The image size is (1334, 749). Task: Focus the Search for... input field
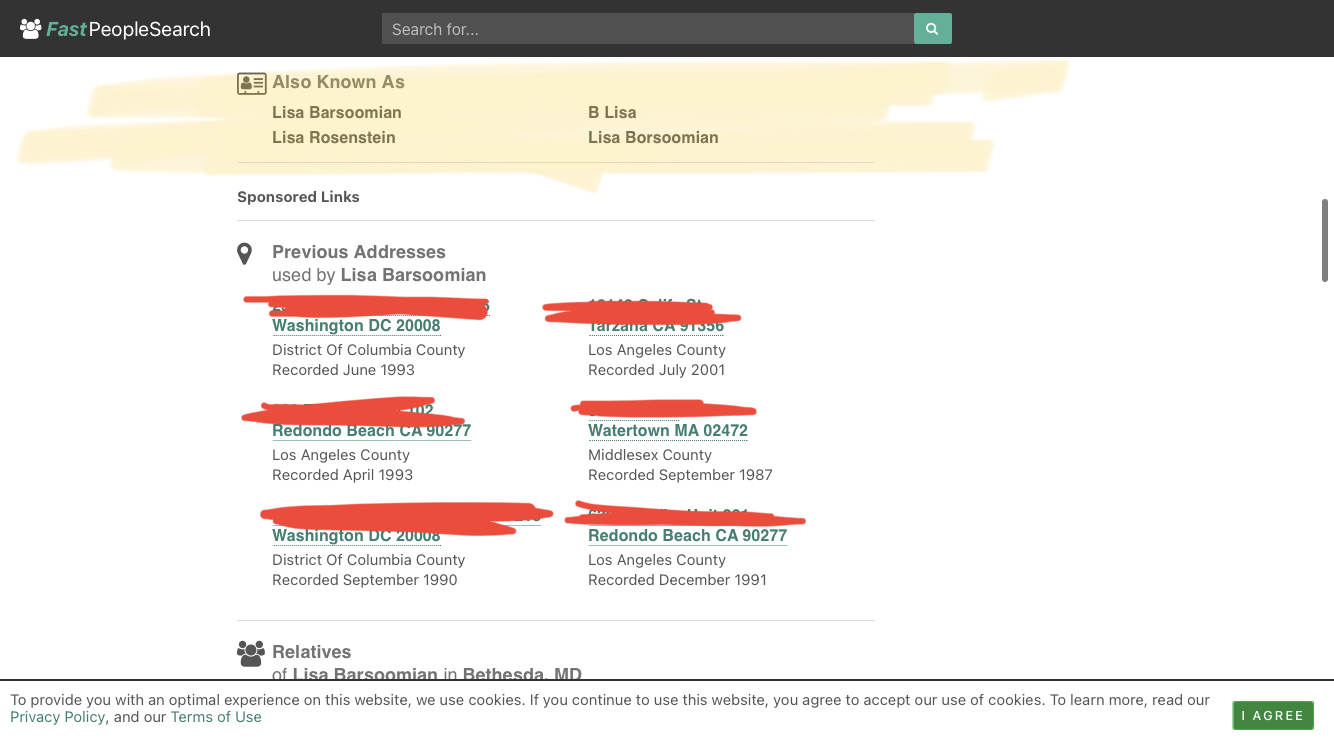pyautogui.click(x=648, y=29)
